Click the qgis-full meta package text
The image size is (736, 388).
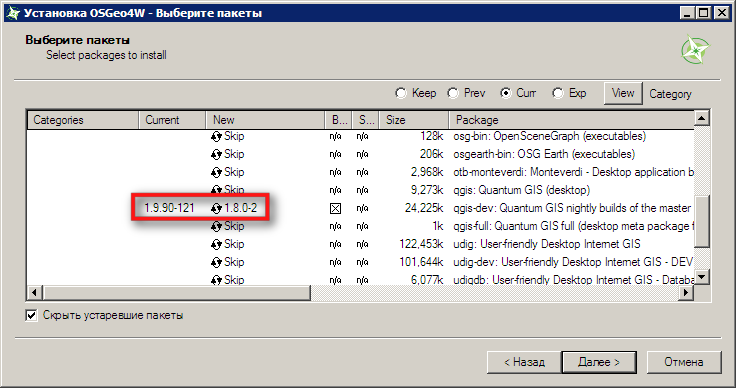point(573,227)
